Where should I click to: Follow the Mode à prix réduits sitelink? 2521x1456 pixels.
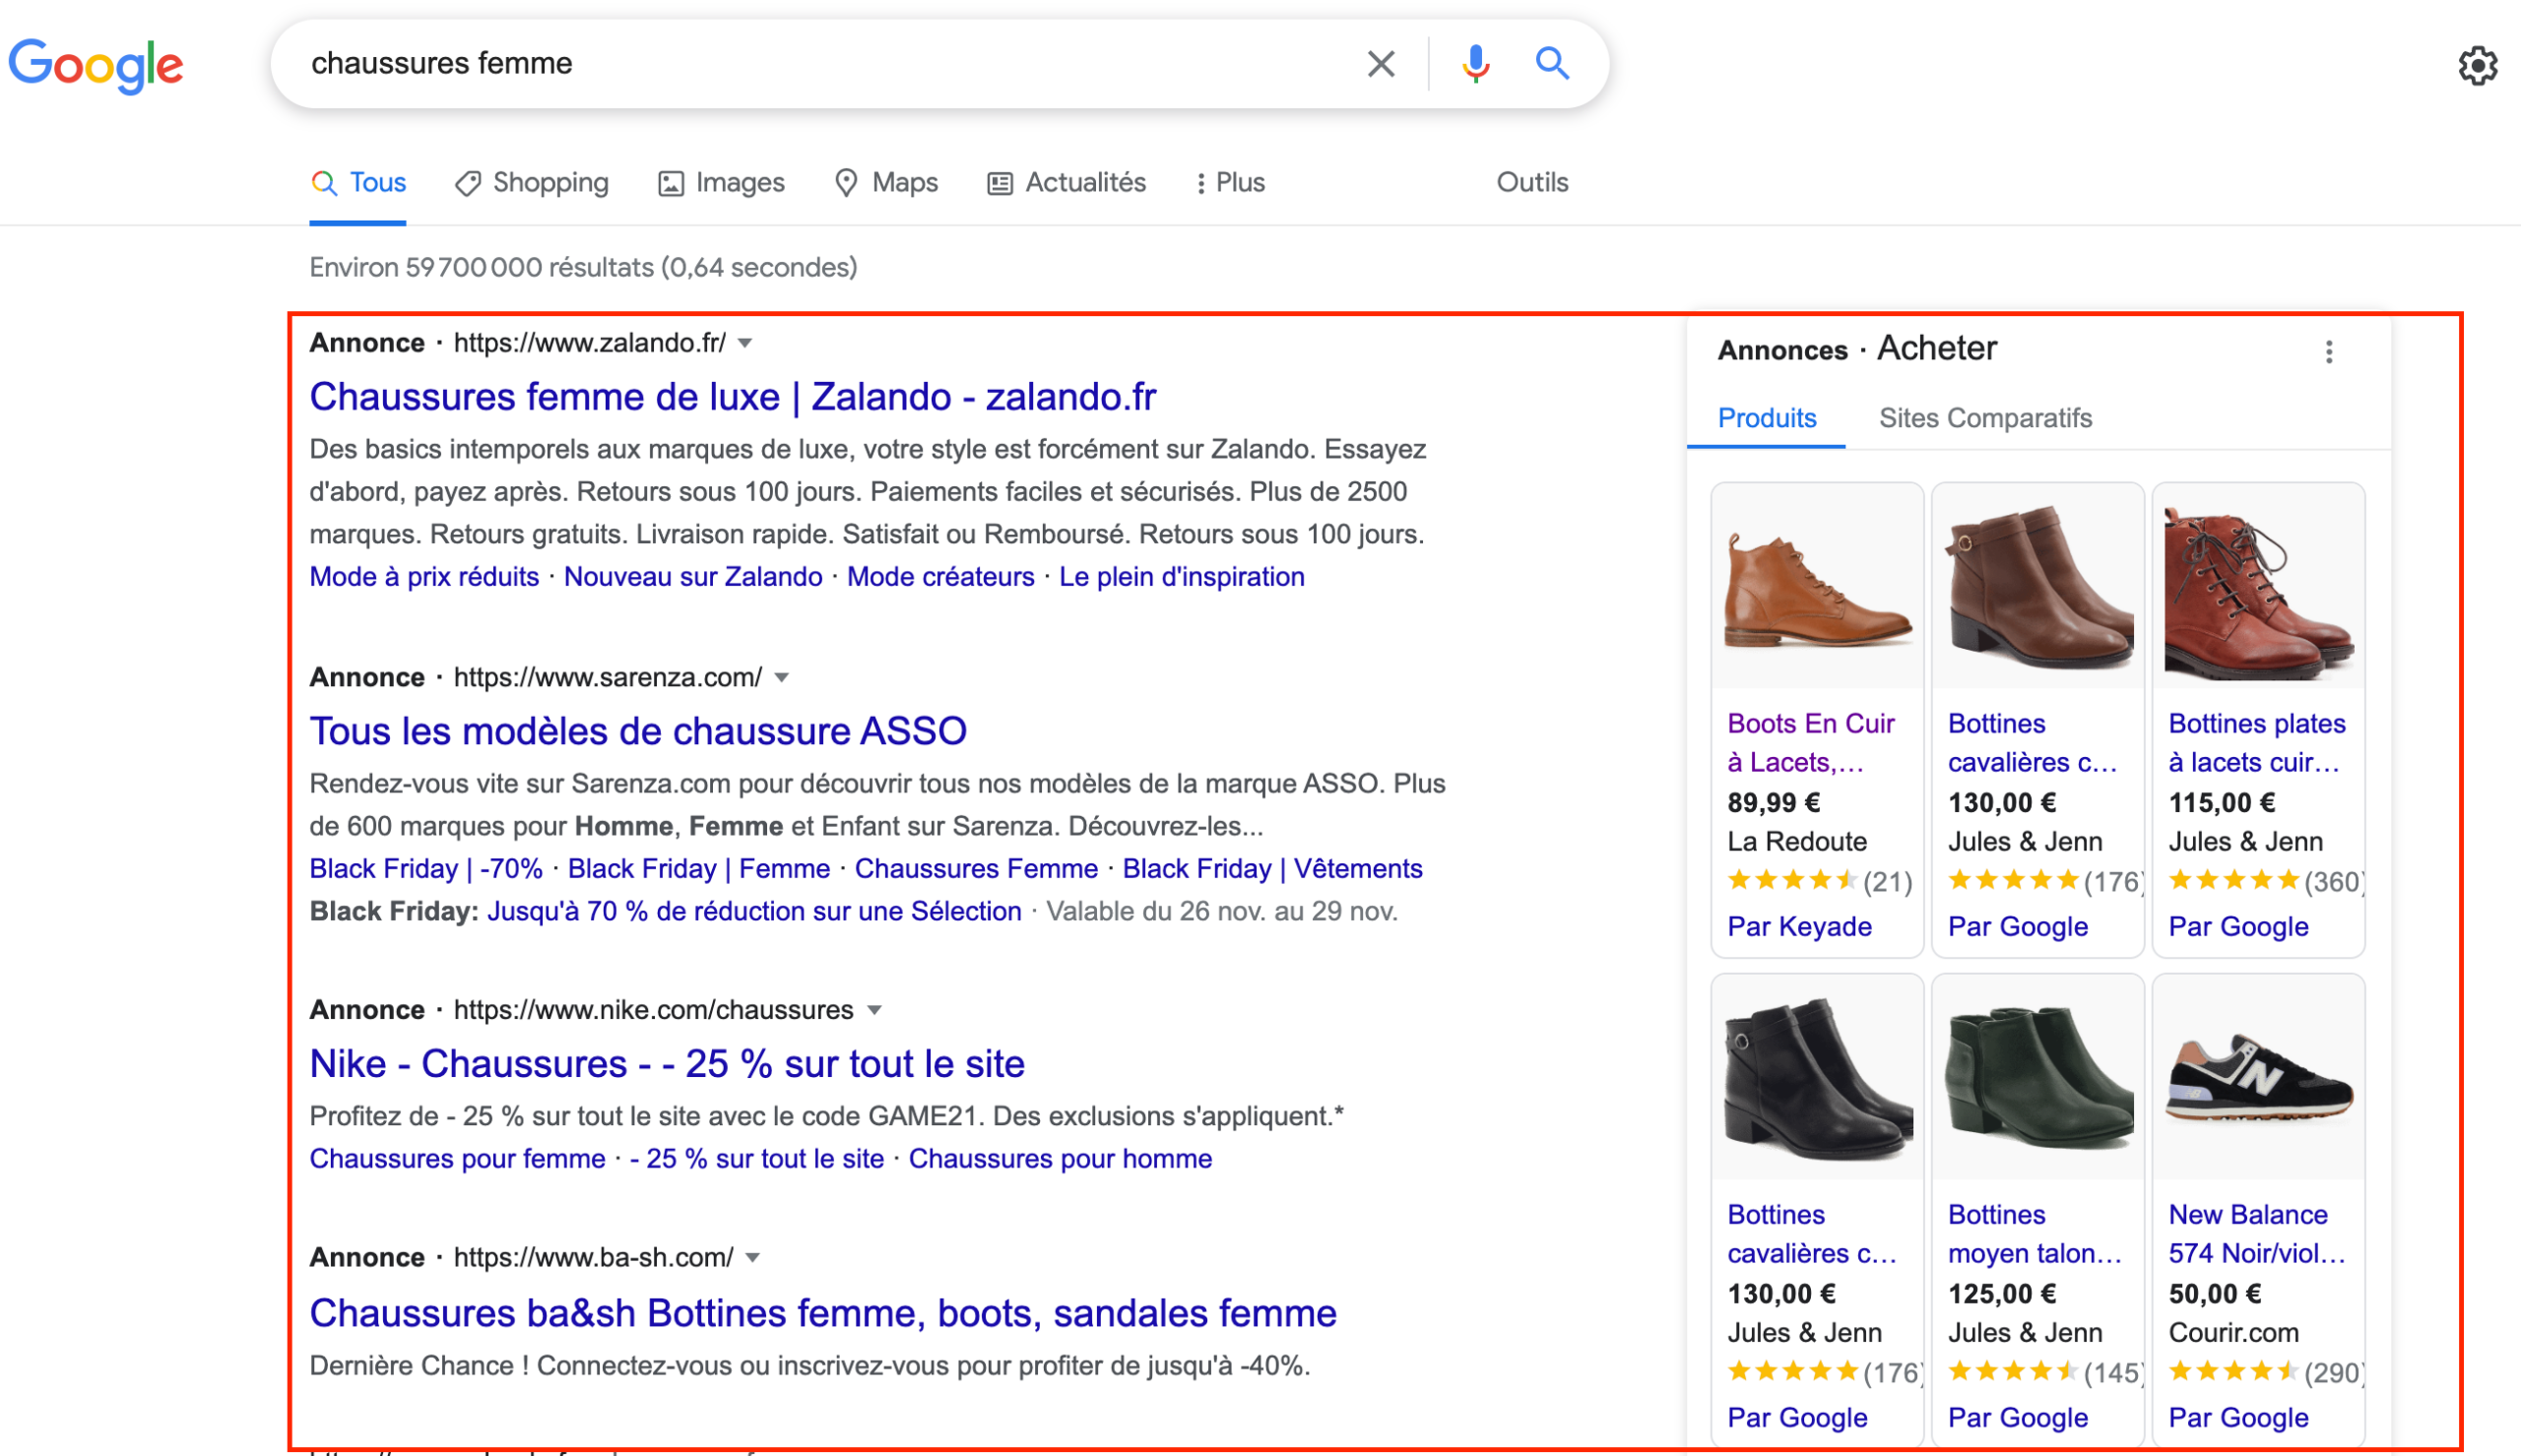coord(424,577)
